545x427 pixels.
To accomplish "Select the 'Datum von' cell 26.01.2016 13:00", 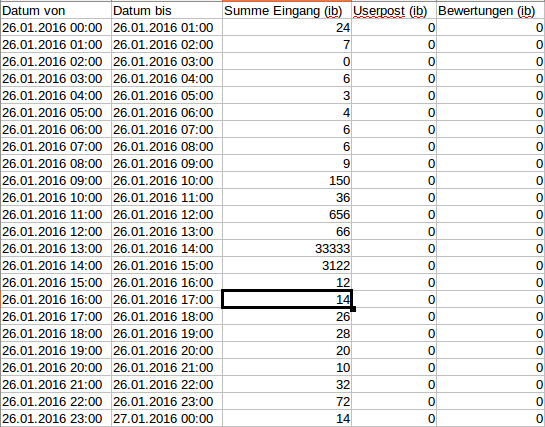I will 56,249.
